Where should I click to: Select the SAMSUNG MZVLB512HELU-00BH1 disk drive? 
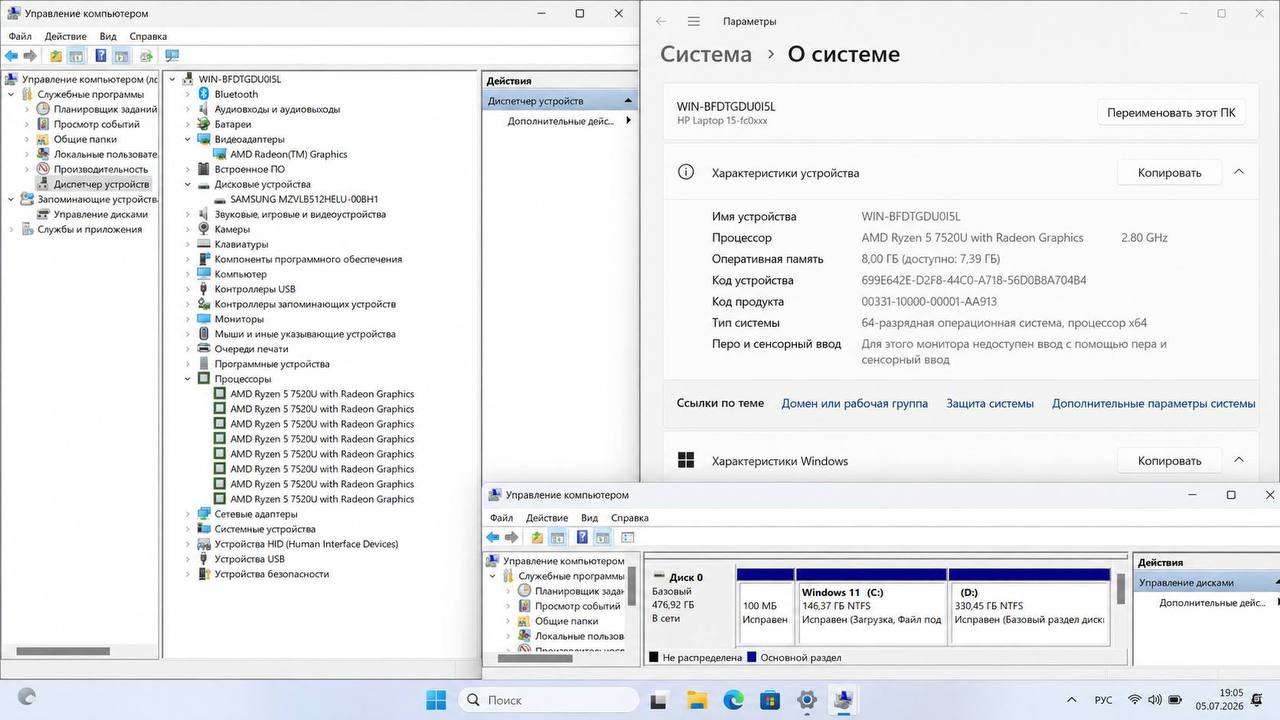[304, 199]
